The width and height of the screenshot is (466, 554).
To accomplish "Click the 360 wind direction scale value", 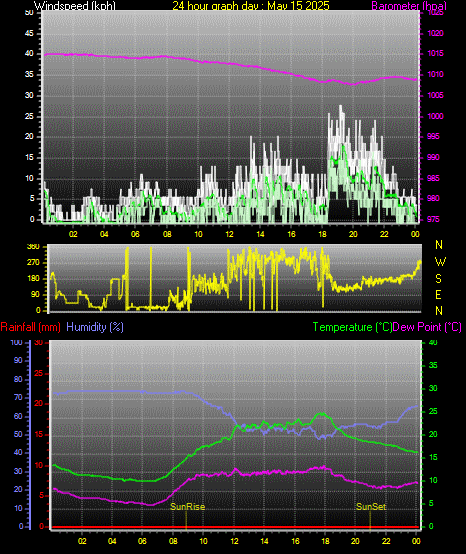I will (33, 247).
